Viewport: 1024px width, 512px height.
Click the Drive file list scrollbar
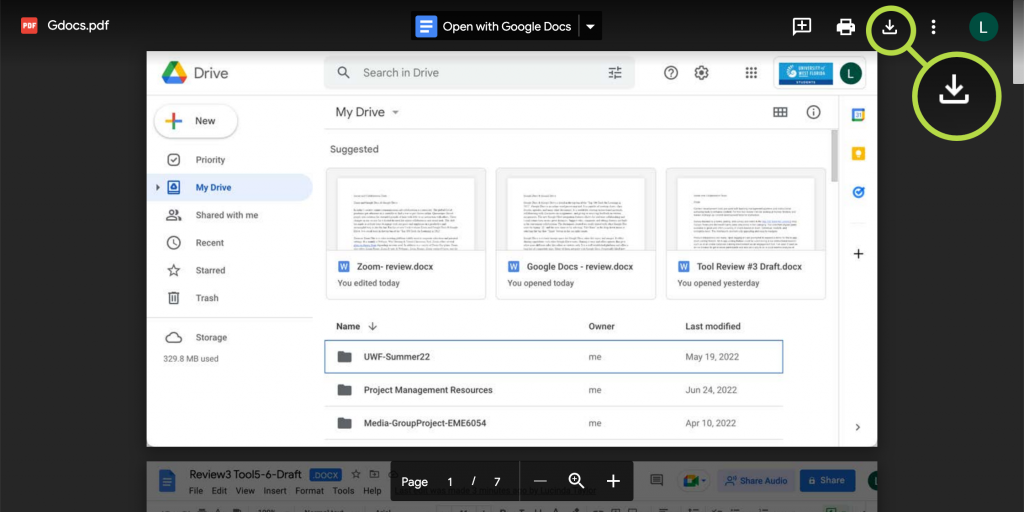834,155
